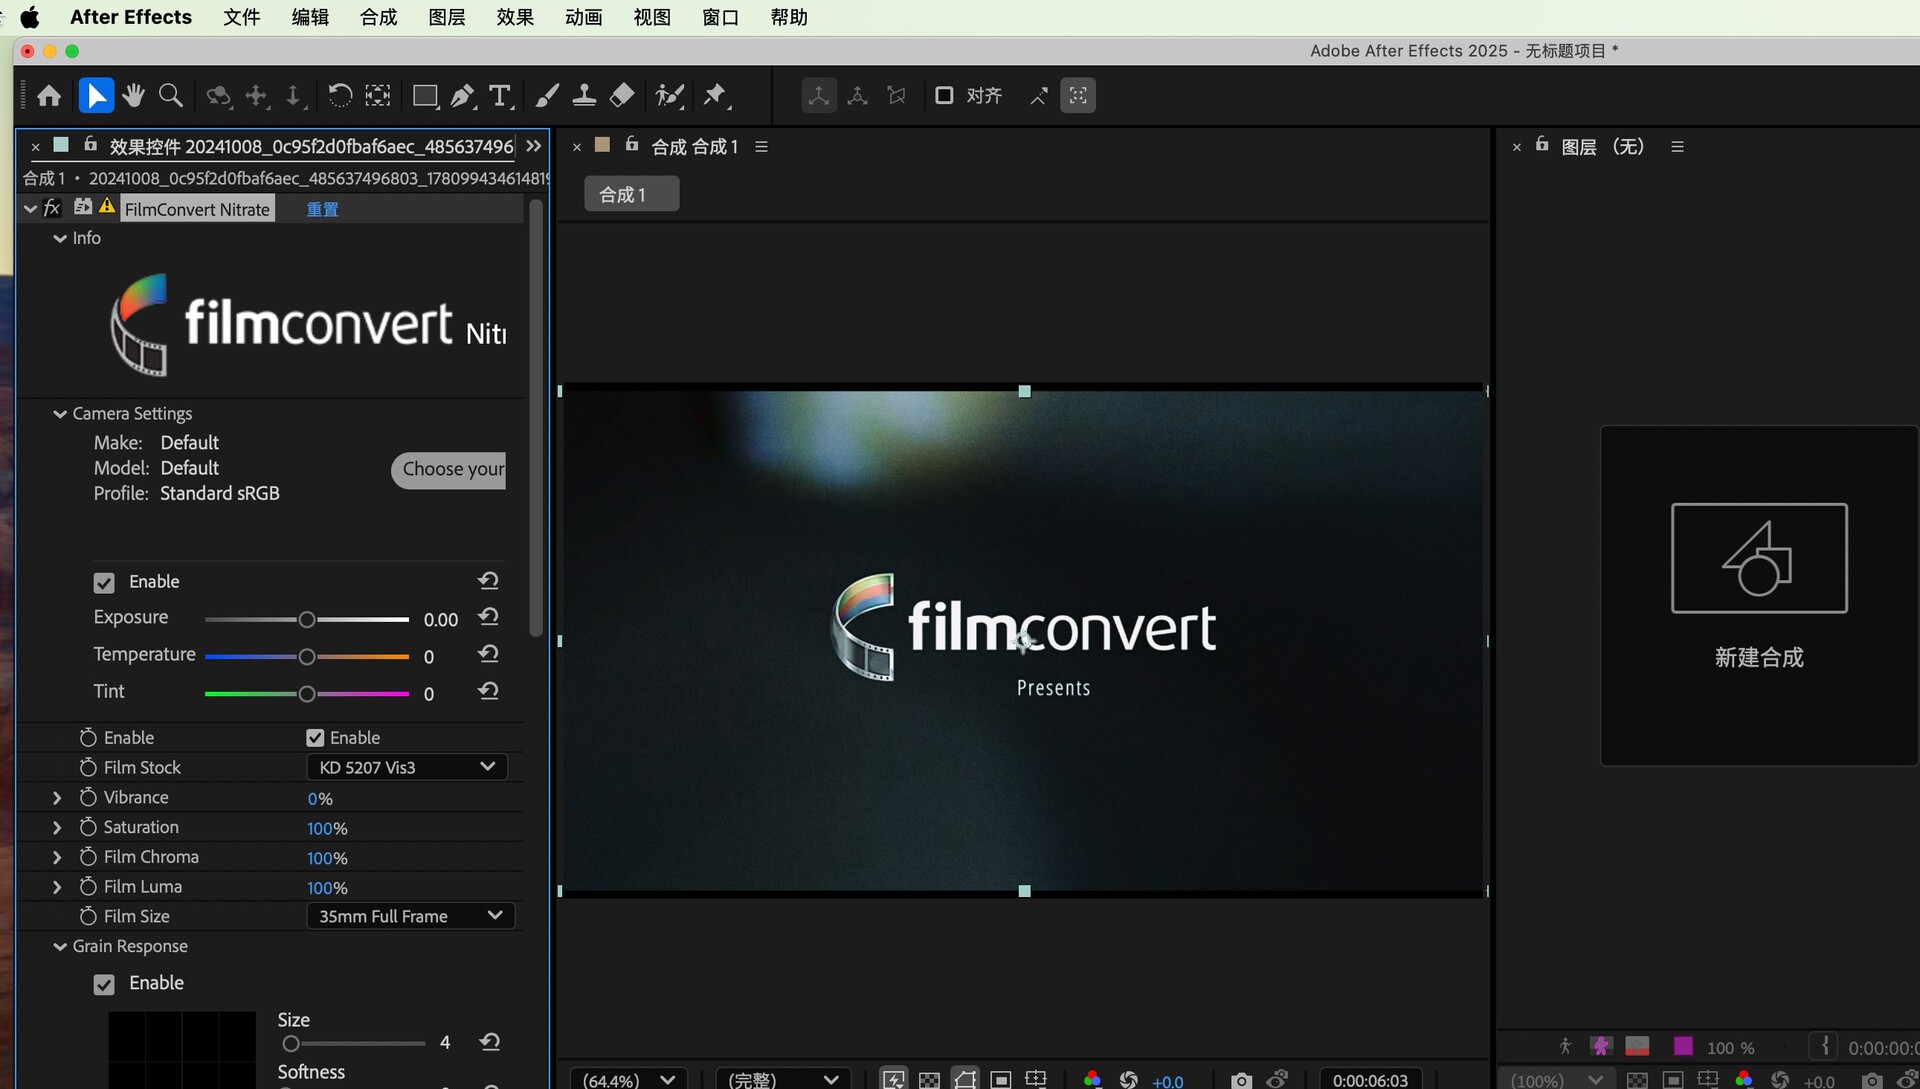
Task: Select the Selection (arrow) tool
Action: [96, 96]
